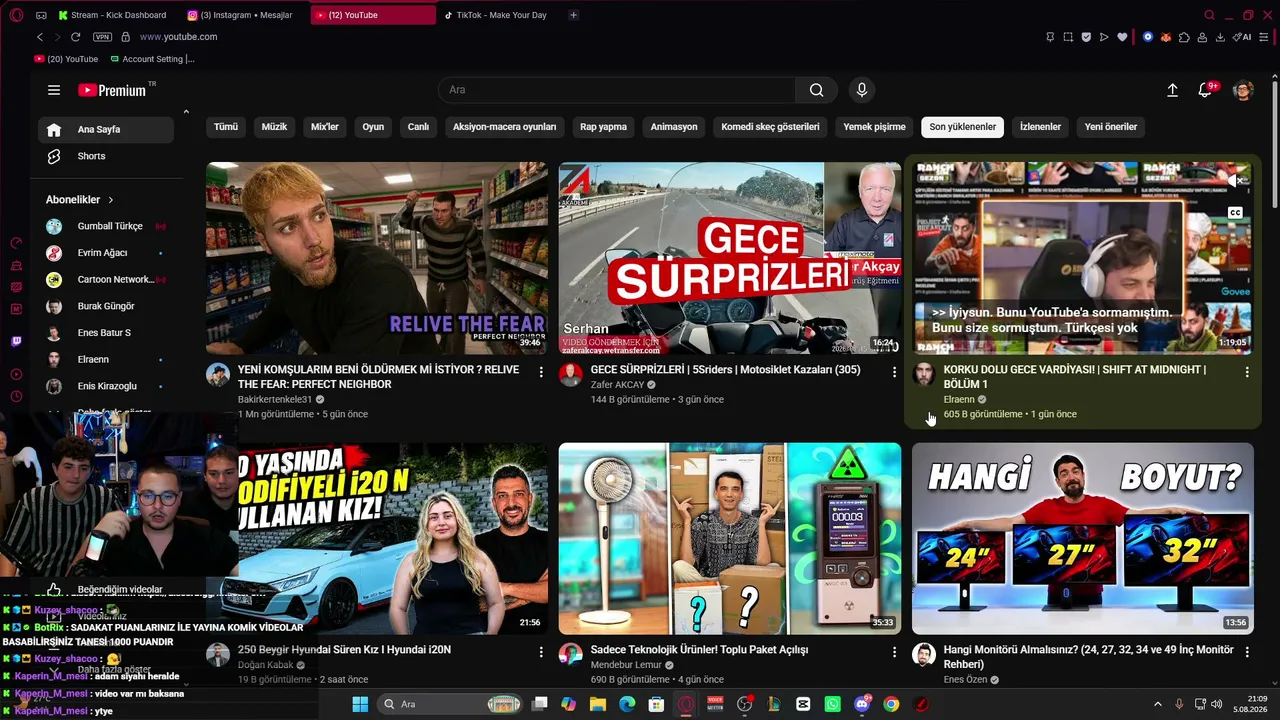This screenshot has width=1280, height=720.
Task: Click the Opera heart bookmark icon
Action: [x=1122, y=37]
